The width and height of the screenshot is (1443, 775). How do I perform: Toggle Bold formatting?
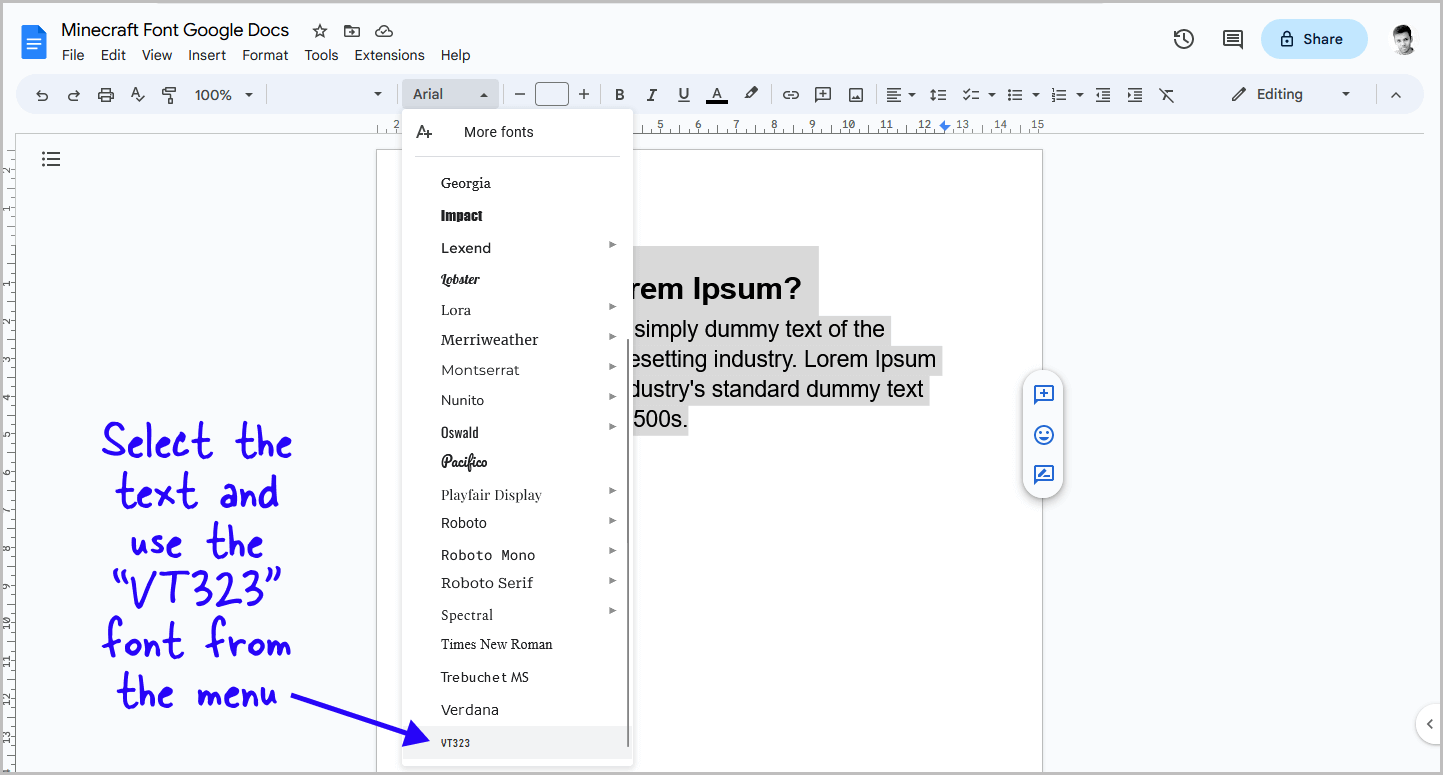point(620,95)
